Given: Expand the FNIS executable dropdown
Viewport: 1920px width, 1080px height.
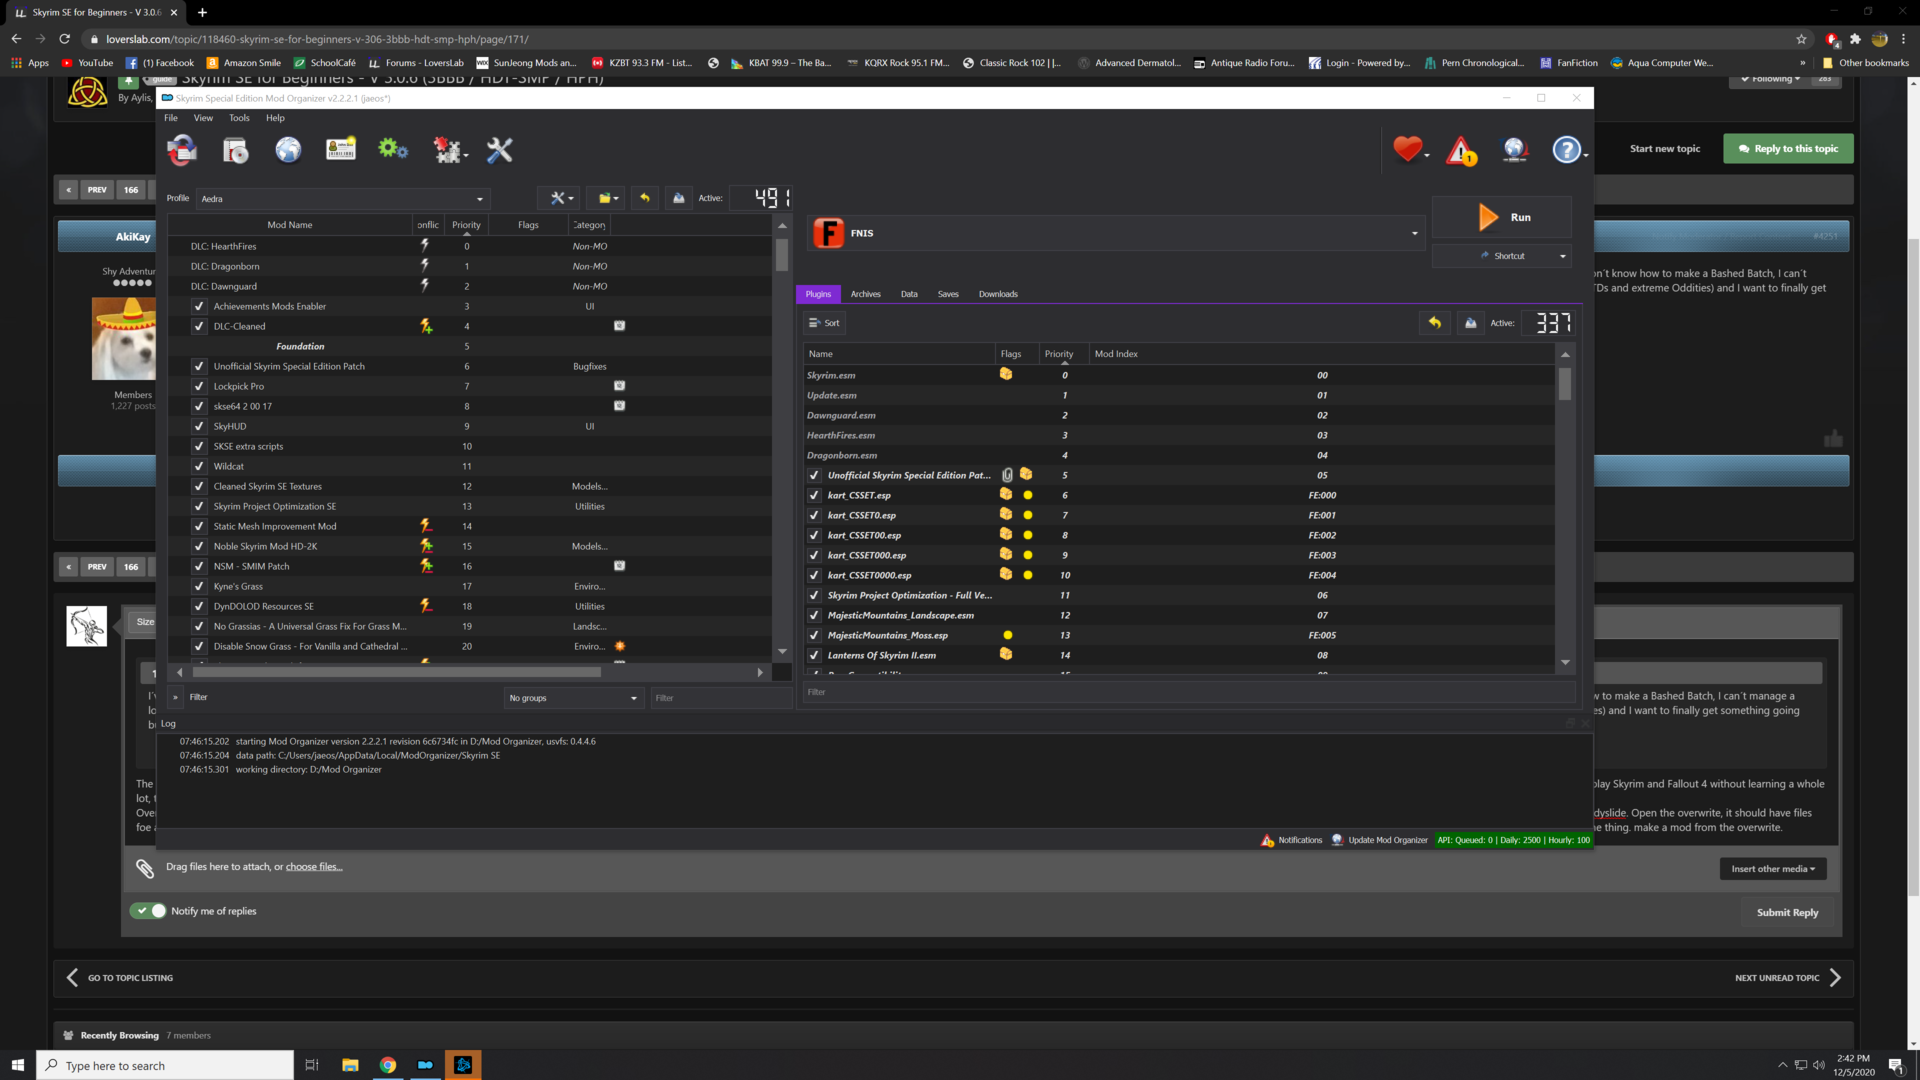Looking at the screenshot, I should click(x=1414, y=233).
